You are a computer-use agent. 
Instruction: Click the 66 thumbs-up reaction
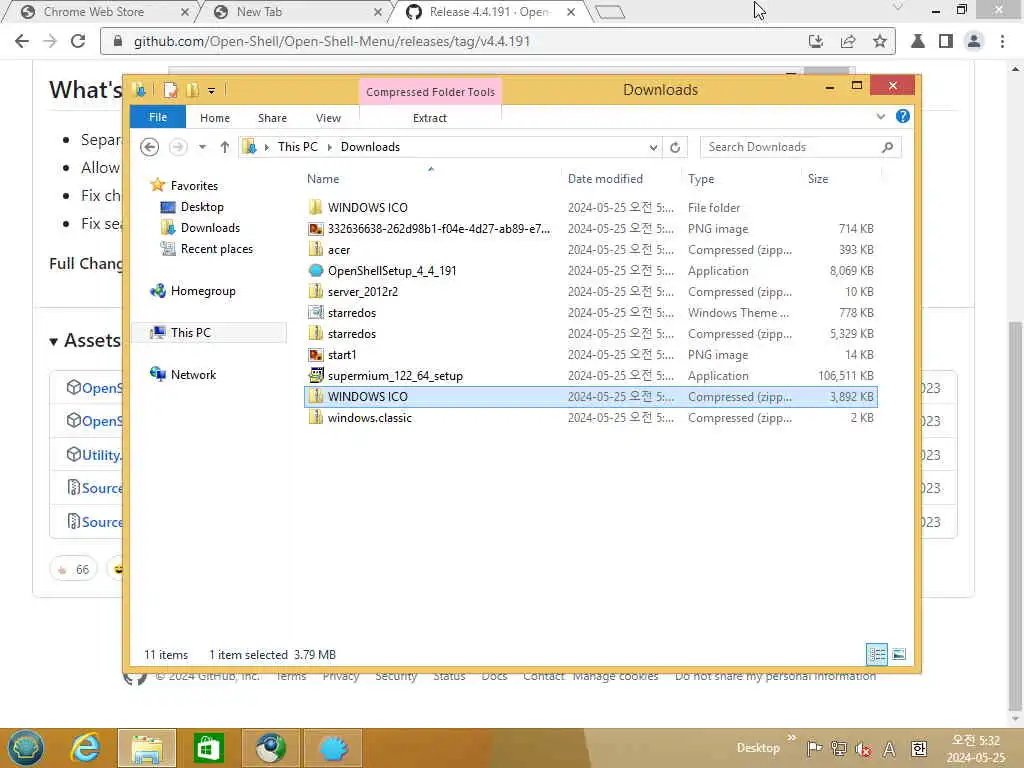click(73, 569)
